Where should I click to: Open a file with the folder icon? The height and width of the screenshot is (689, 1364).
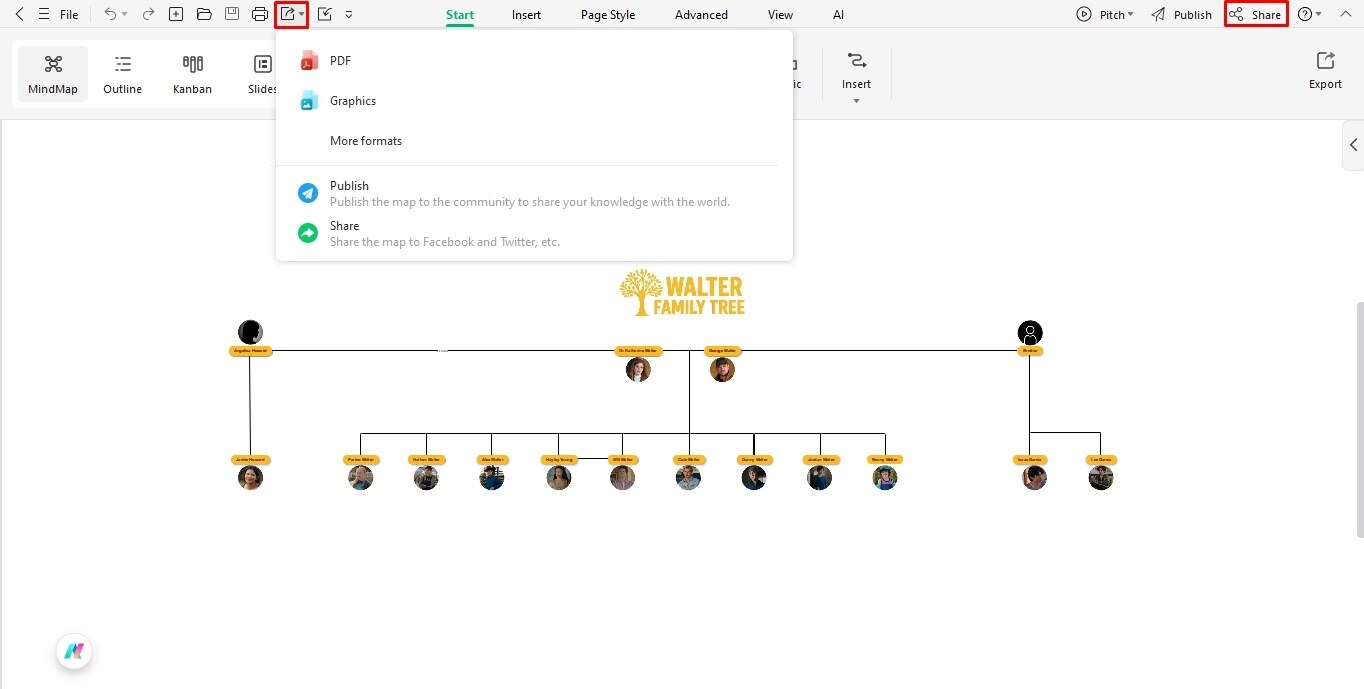pos(203,14)
